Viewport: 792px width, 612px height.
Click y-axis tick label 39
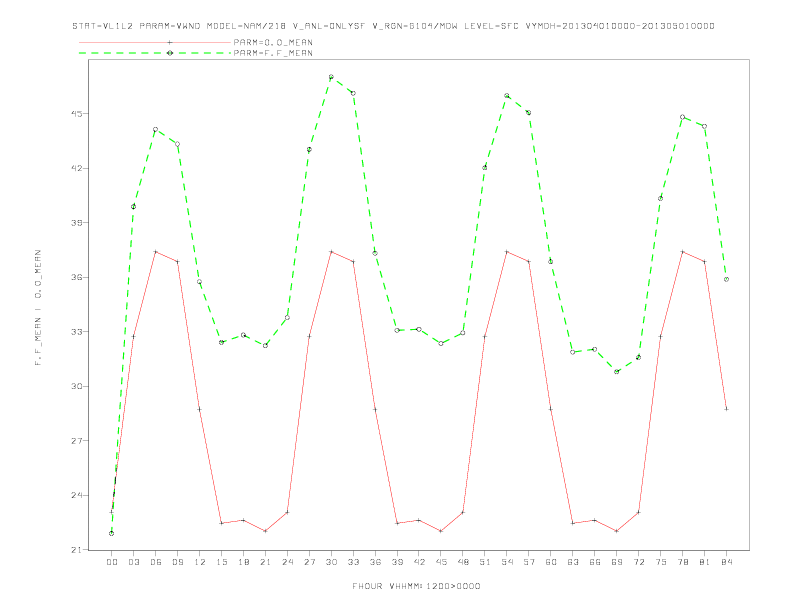click(76, 223)
